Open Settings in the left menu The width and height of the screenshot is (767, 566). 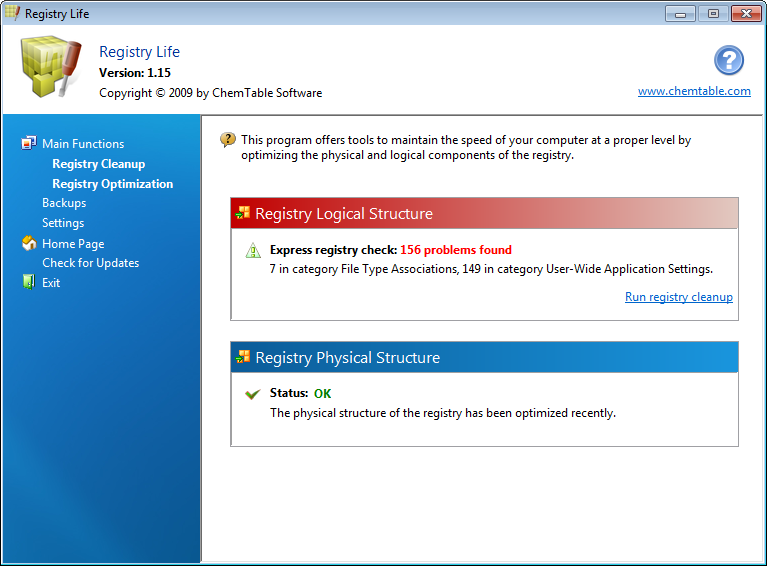click(x=63, y=223)
